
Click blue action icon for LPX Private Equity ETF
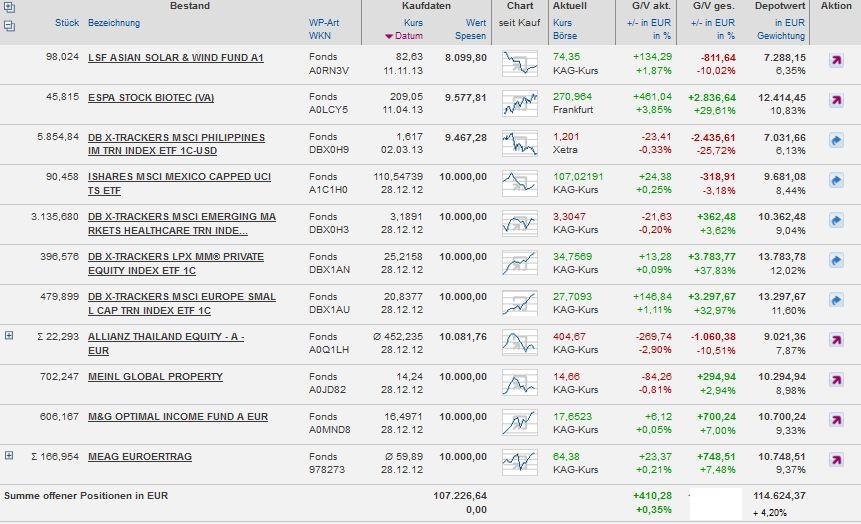click(x=836, y=262)
